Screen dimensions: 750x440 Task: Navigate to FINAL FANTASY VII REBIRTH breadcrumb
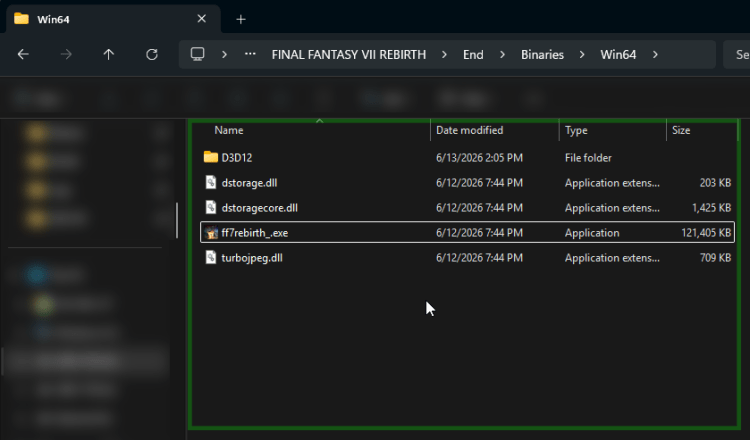point(349,55)
